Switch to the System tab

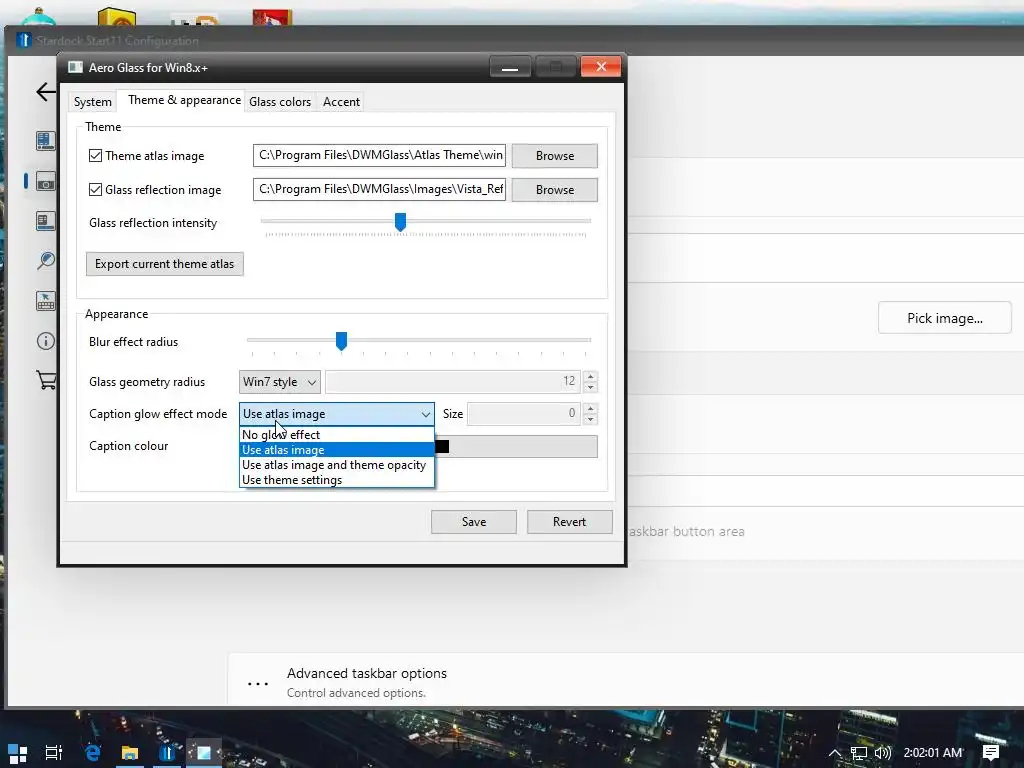click(93, 102)
